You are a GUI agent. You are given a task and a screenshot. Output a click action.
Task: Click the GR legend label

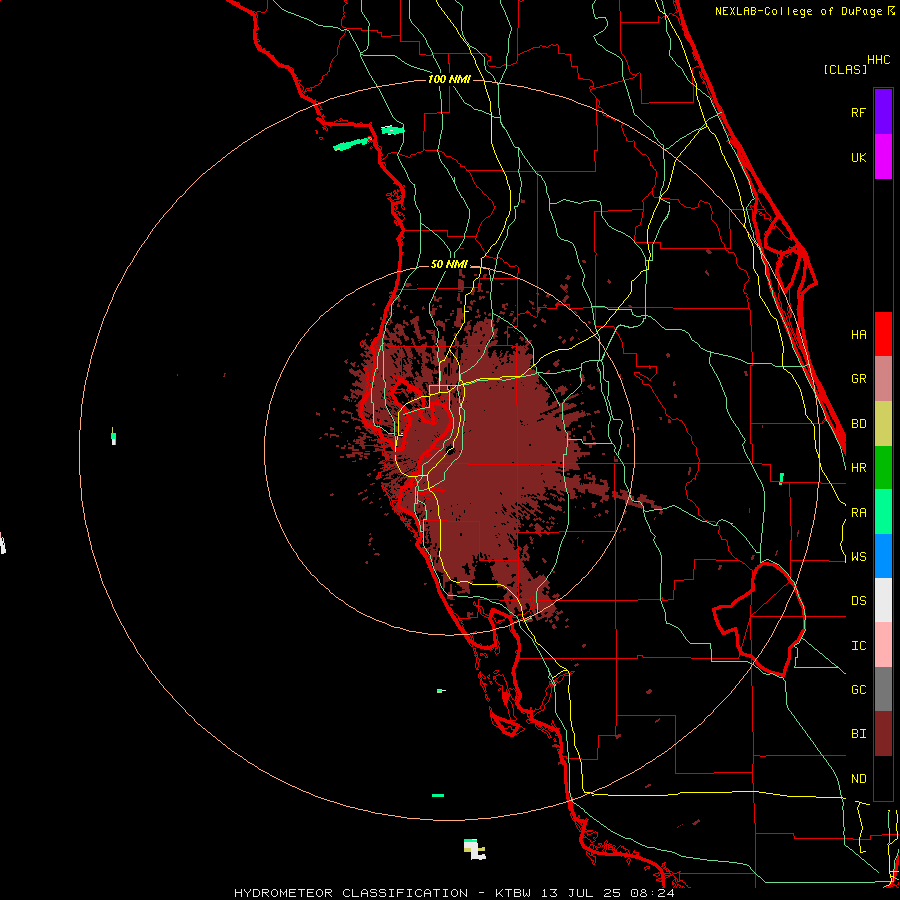[x=859, y=379]
